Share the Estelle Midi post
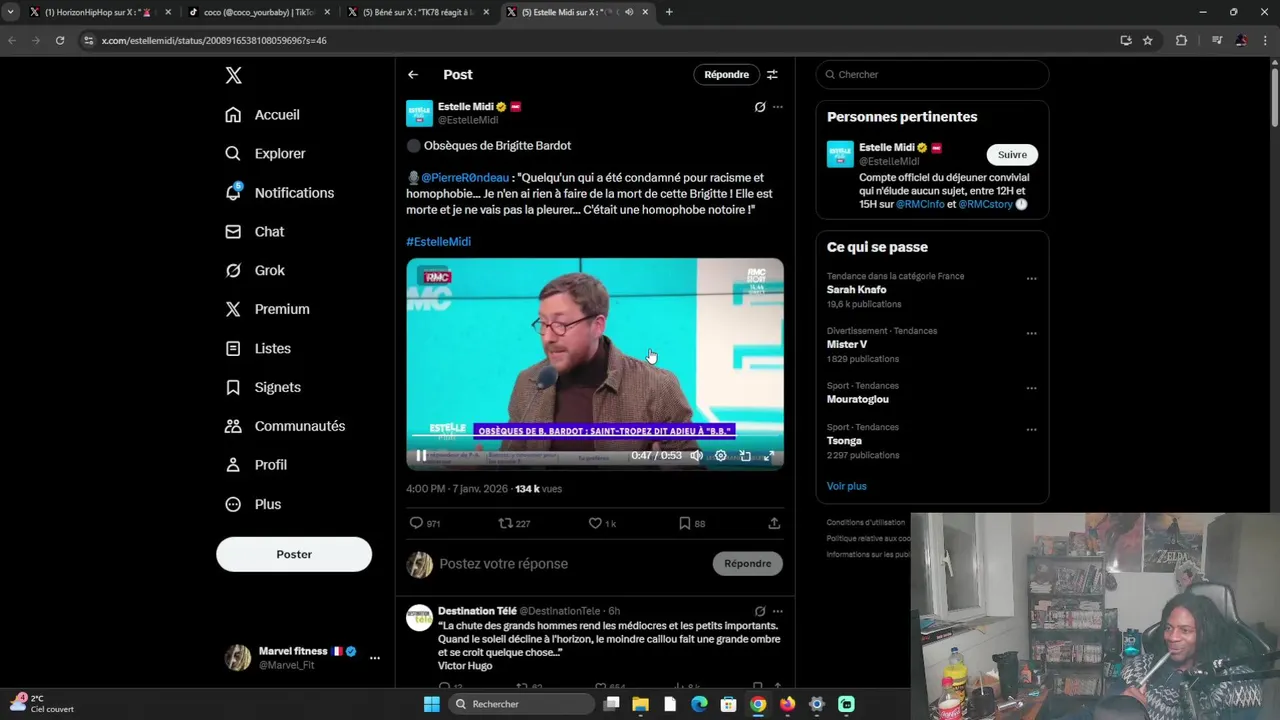Screen dimensions: 1280x720 [774, 523]
